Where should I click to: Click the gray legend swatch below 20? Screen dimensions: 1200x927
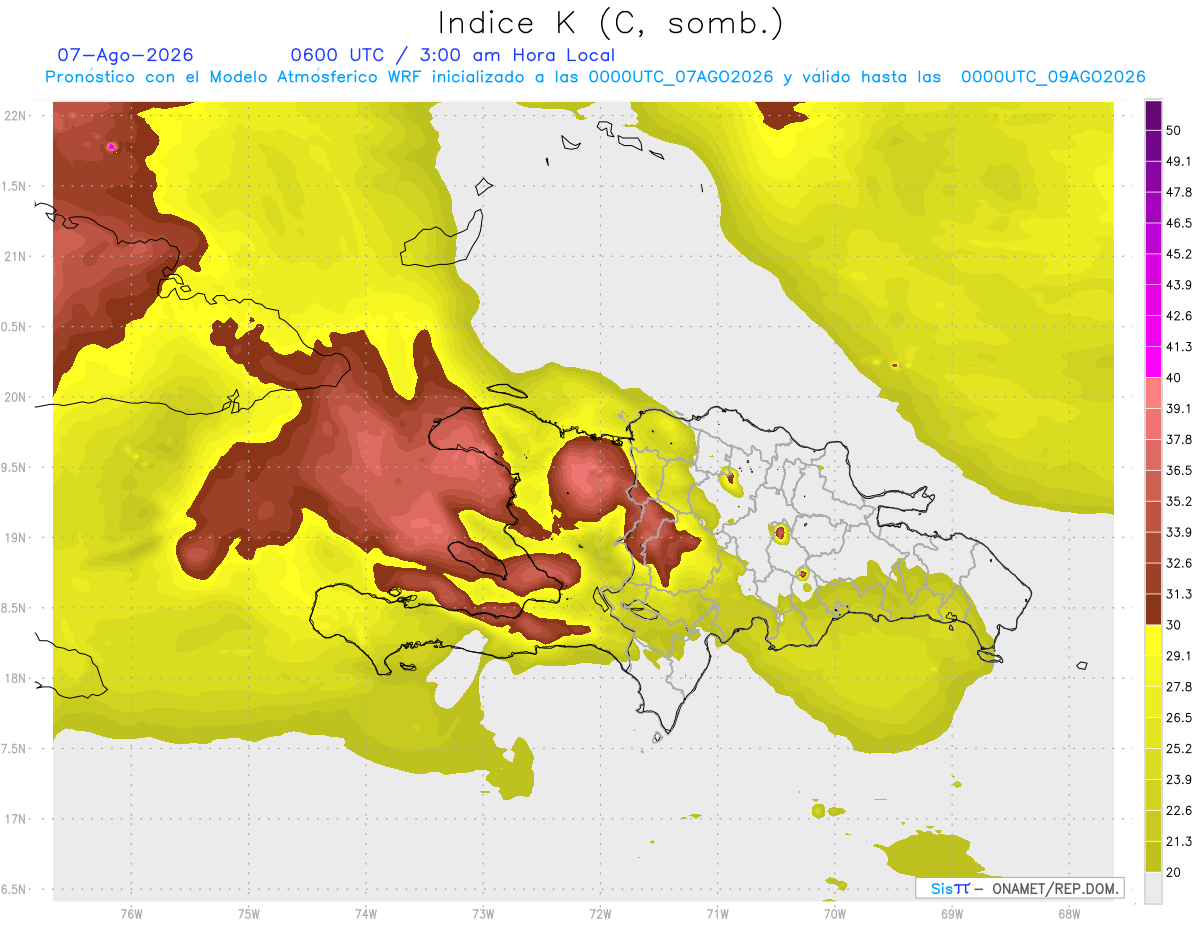tap(1153, 888)
